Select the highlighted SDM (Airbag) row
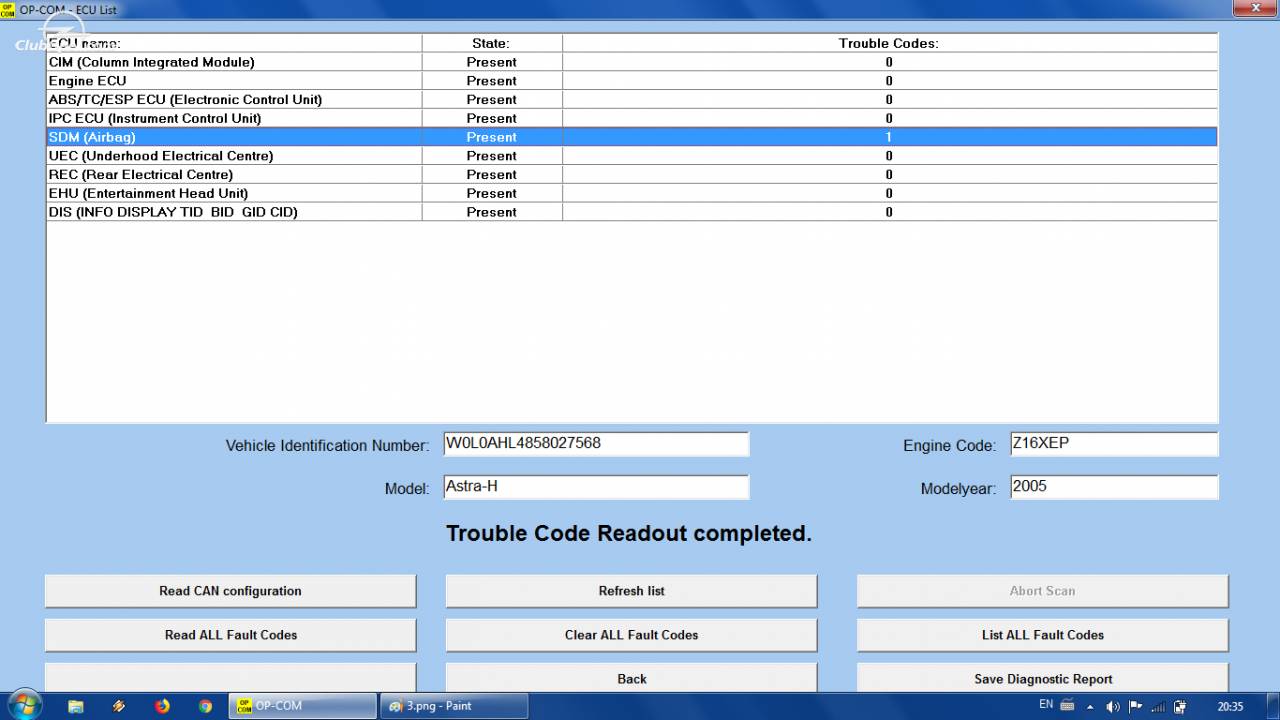 tap(631, 137)
